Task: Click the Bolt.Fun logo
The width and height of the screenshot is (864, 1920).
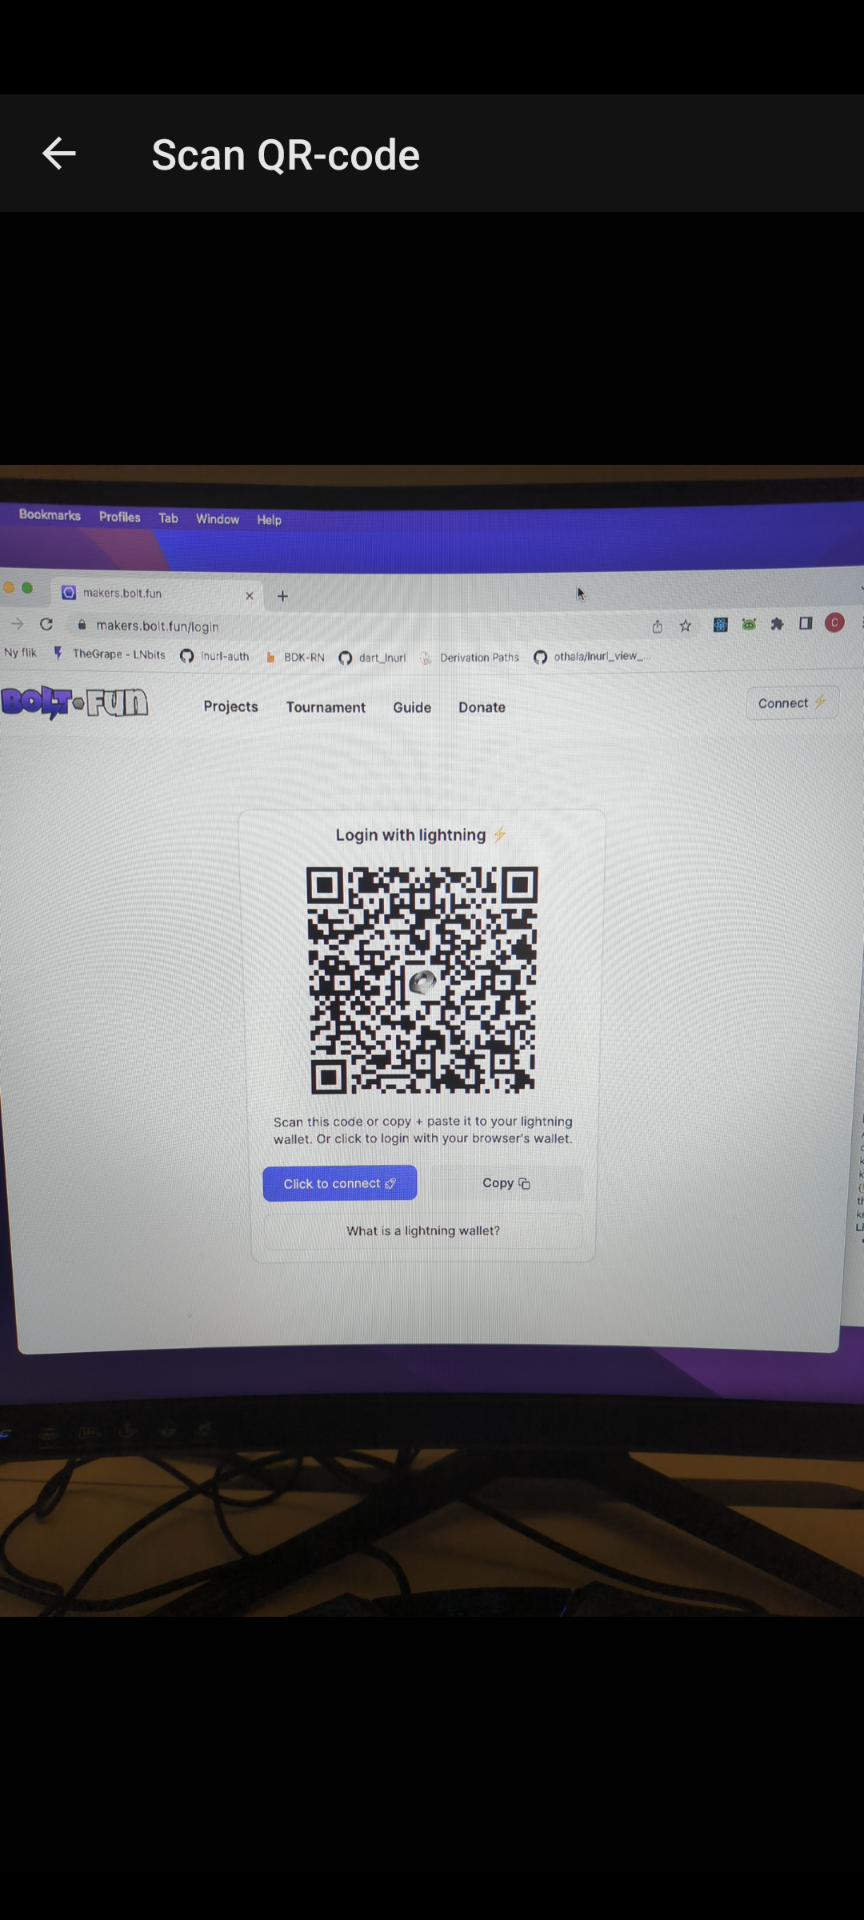Action: pyautogui.click(x=74, y=702)
